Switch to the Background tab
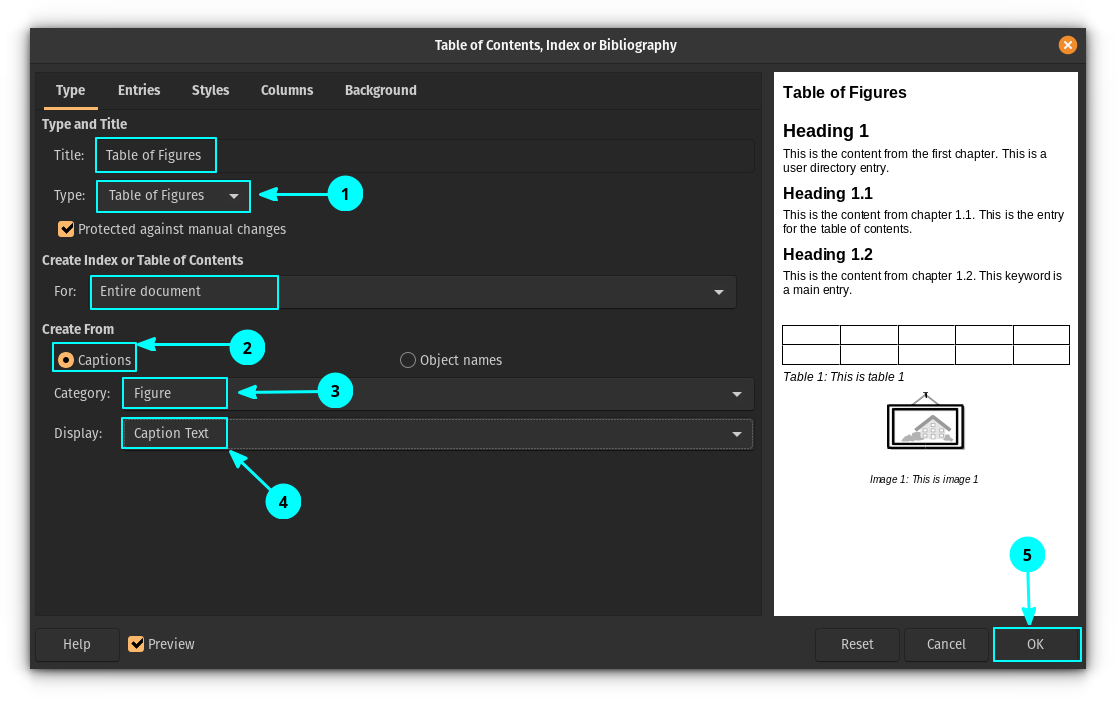This screenshot has width=1116, height=701. tap(380, 90)
